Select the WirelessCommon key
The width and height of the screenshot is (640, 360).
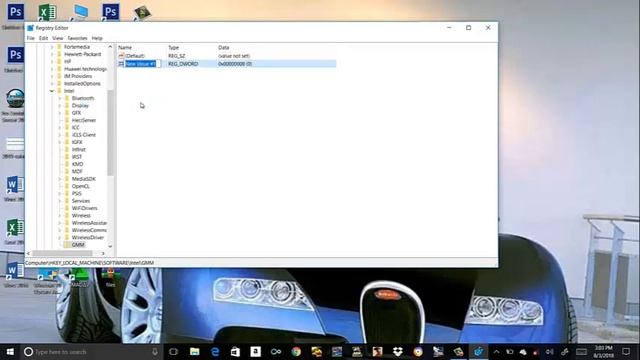(89, 230)
